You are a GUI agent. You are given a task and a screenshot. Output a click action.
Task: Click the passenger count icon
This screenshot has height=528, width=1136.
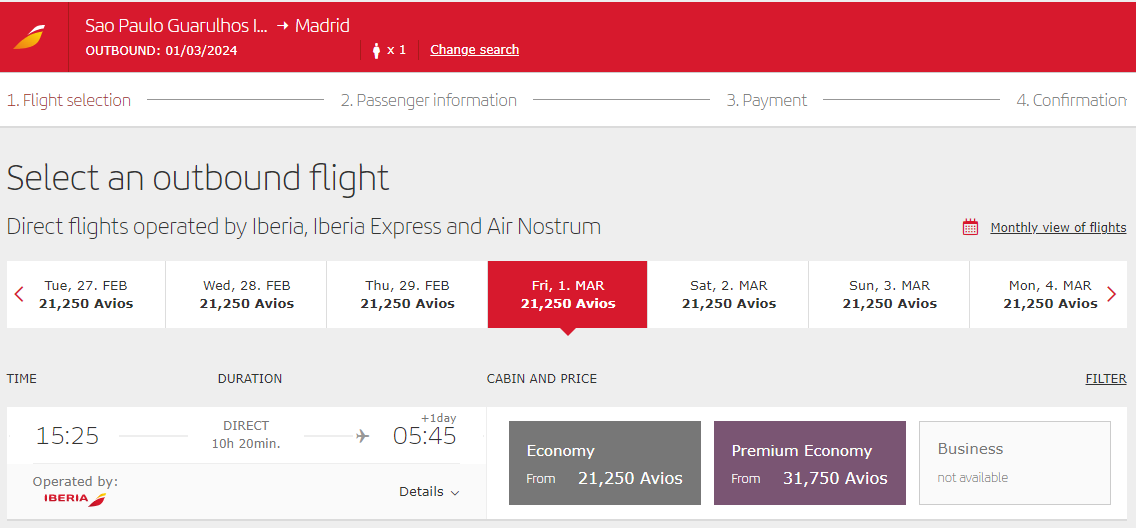pos(377,50)
